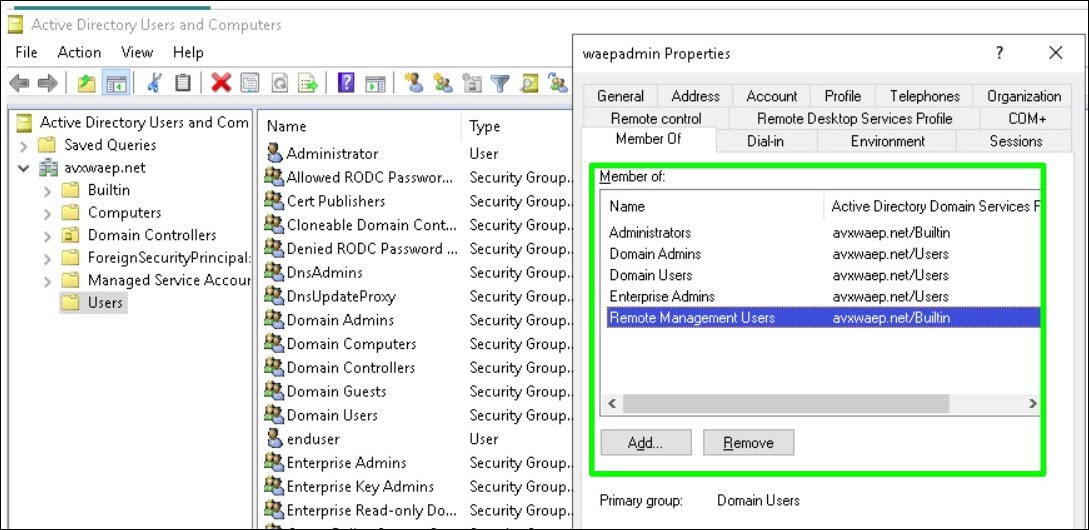The image size is (1089, 530).
Task: Toggle the Show/Hide Console Tree icon
Action: coord(115,84)
